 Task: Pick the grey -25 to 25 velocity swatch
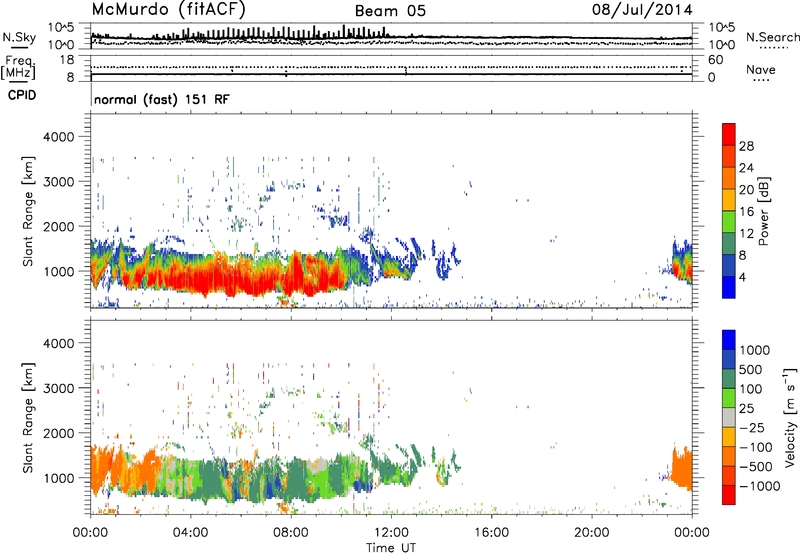[729, 417]
